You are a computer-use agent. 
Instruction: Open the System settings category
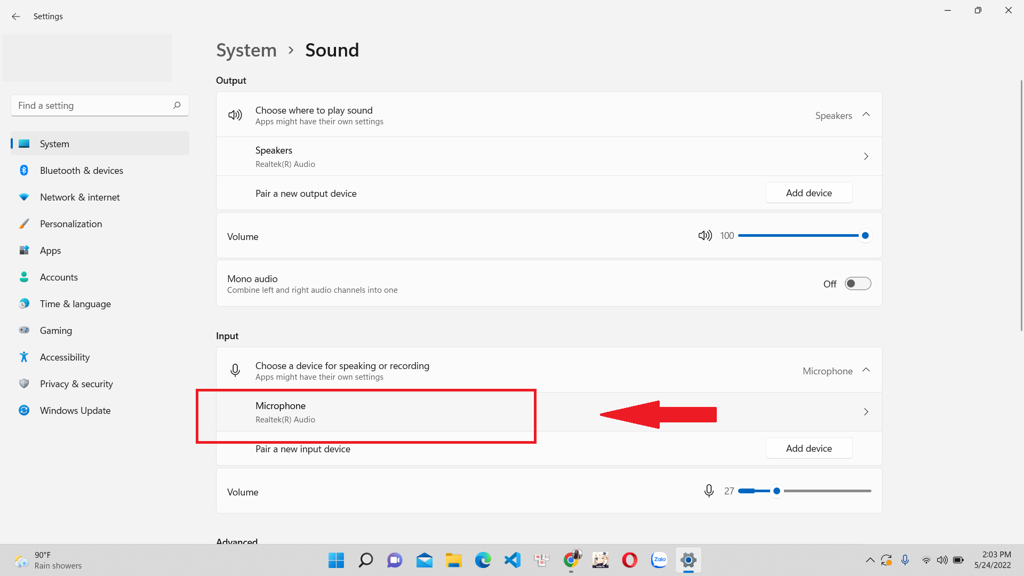(100, 144)
